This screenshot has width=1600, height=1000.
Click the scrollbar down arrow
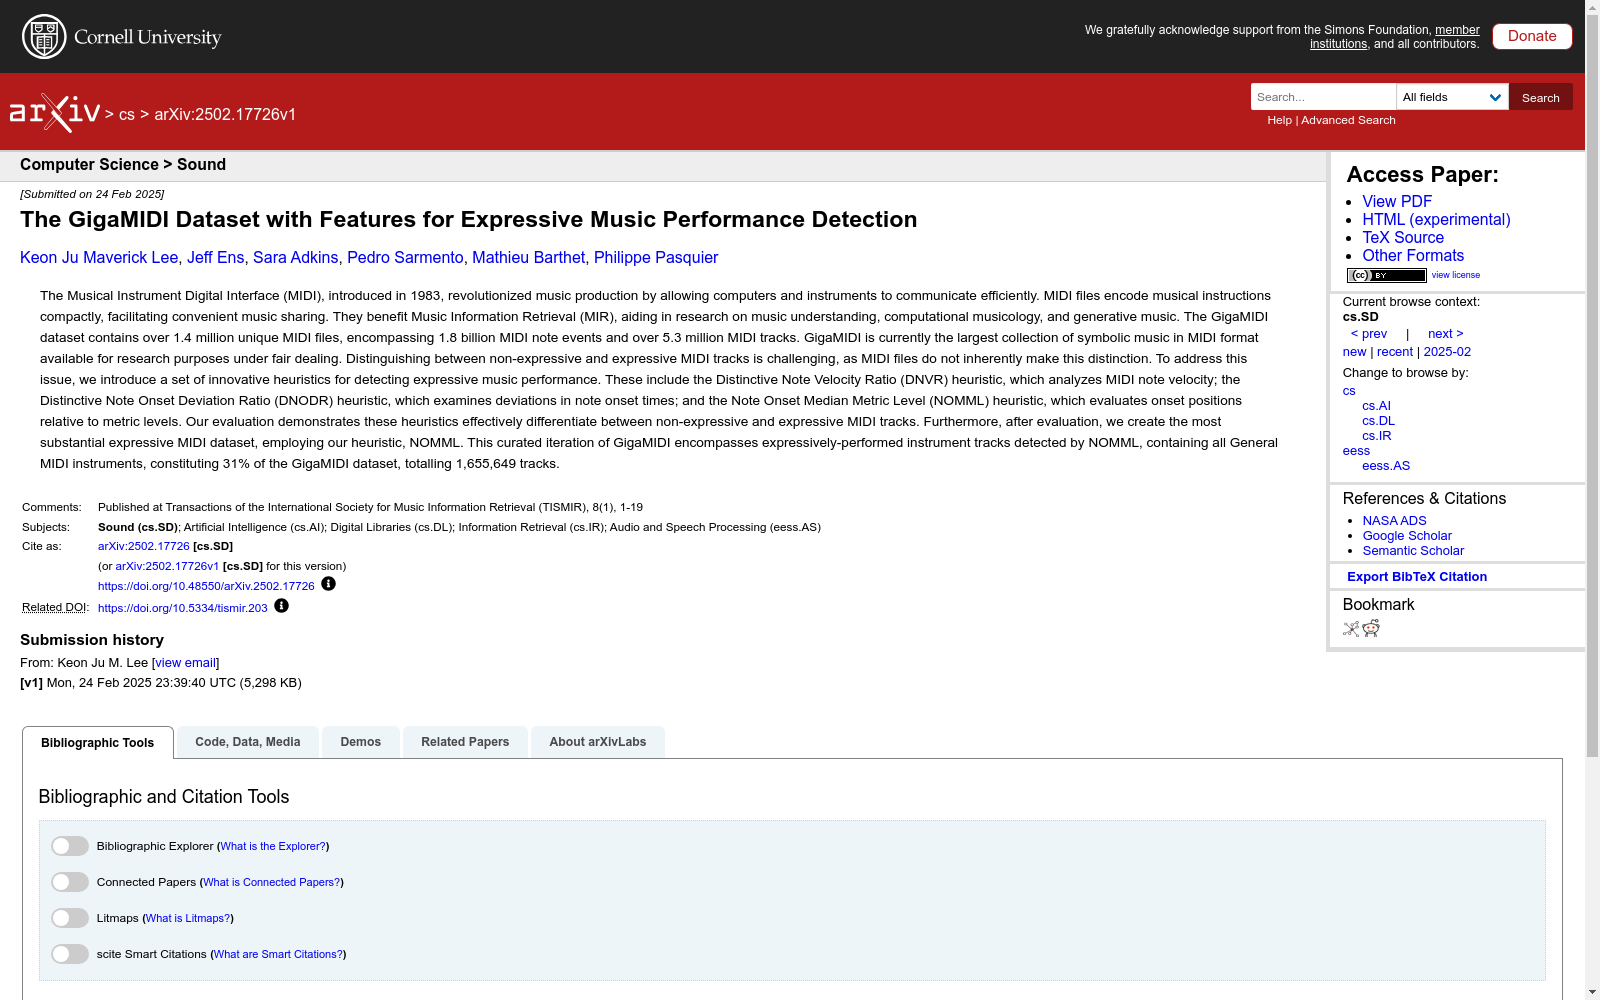coord(1592,992)
